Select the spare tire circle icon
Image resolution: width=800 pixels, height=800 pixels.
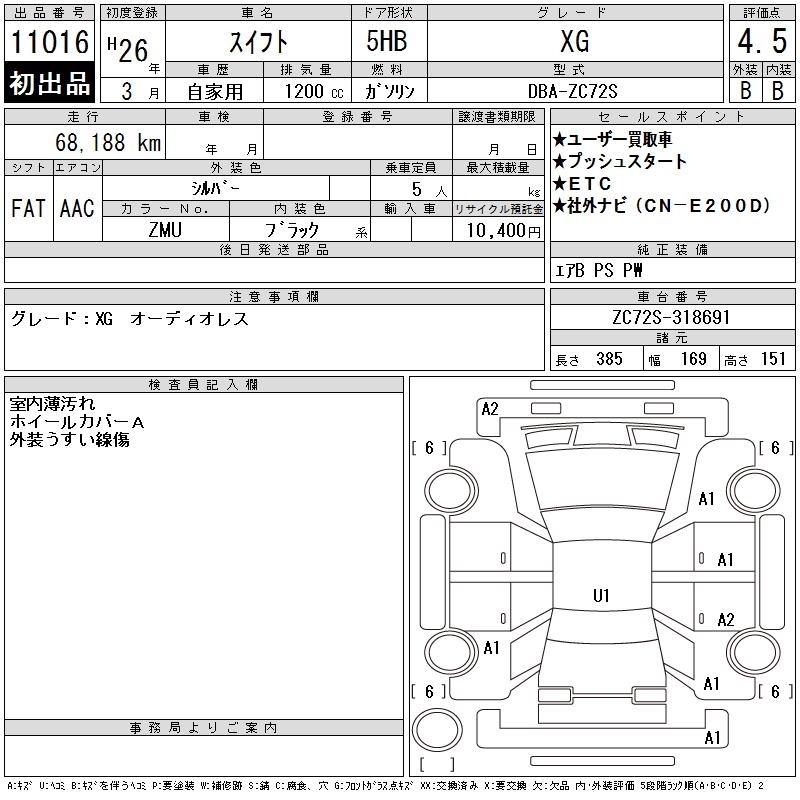point(437,730)
